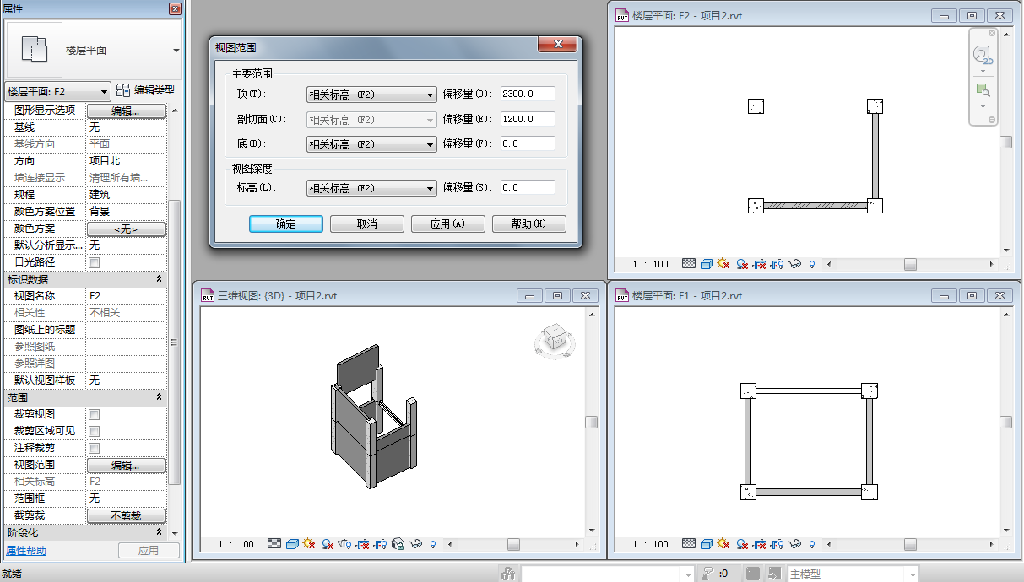The image size is (1024, 582).
Task: Click crop view icon in 3D view bar
Action: pos(362,543)
